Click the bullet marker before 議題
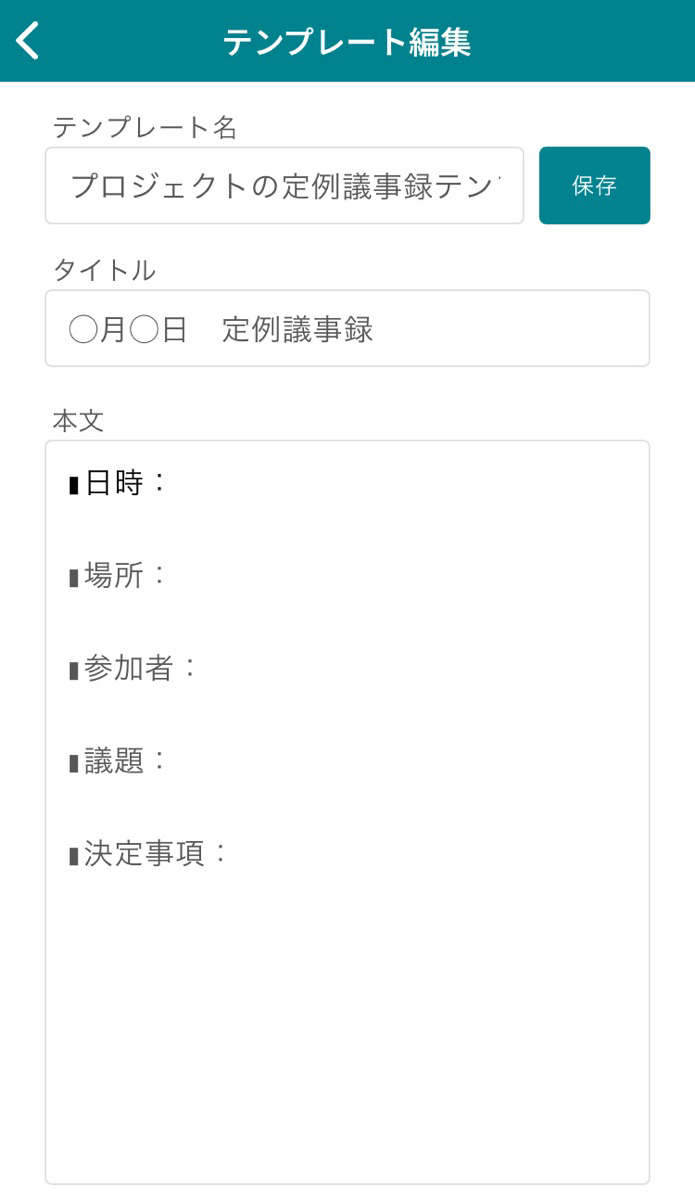The height and width of the screenshot is (1200, 695). (x=74, y=764)
